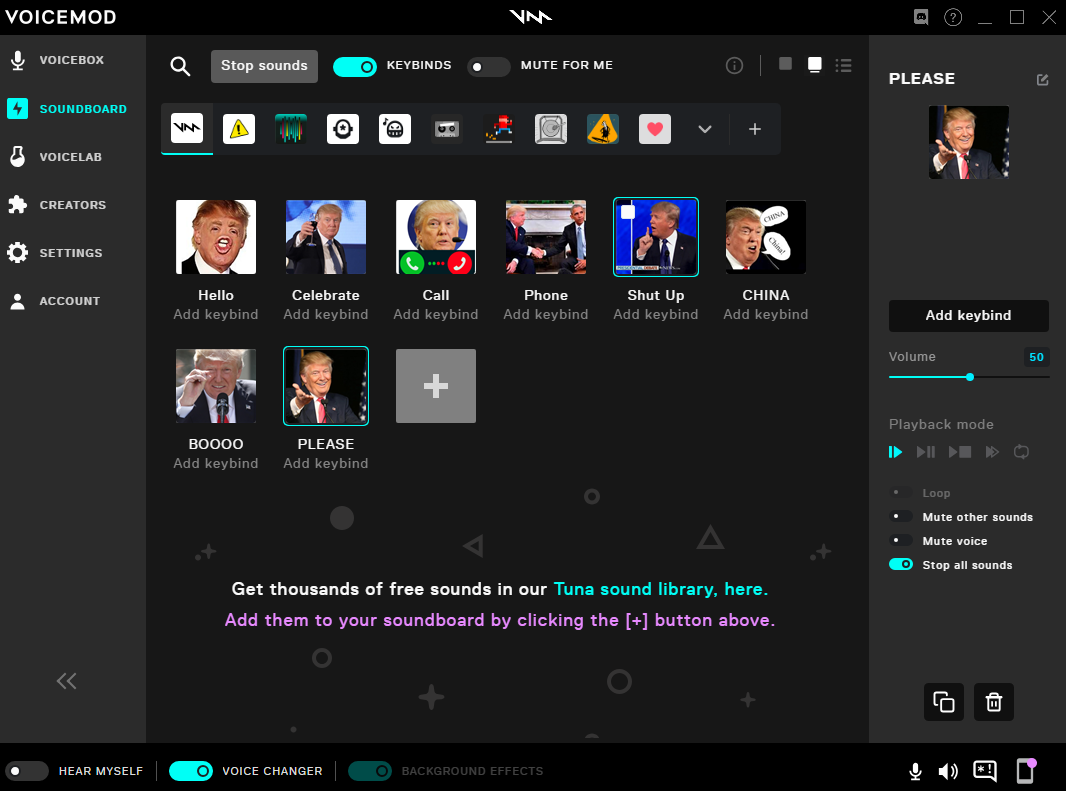Turn off the Keybinds toggle
Screen dimensions: 1066x791
coord(355,67)
